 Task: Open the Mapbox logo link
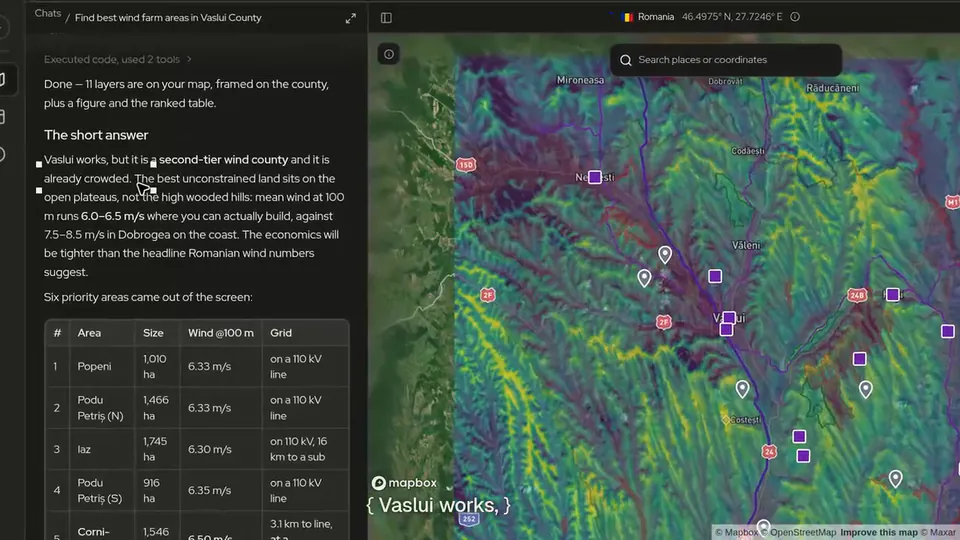coord(404,483)
